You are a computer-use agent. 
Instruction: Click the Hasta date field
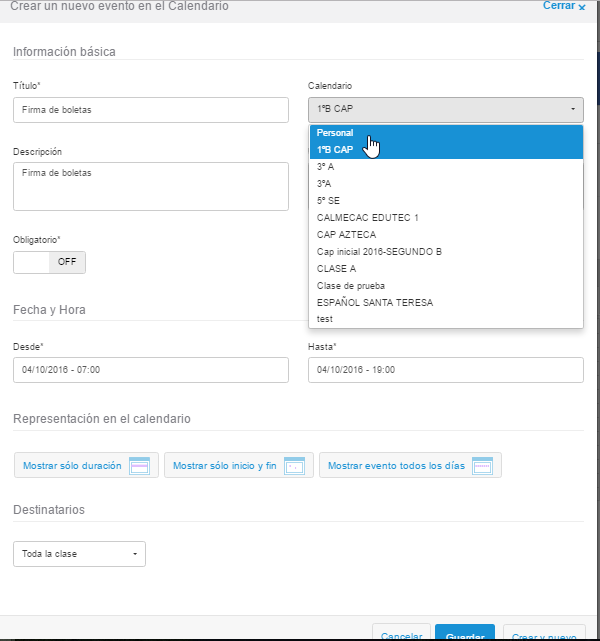[445, 370]
